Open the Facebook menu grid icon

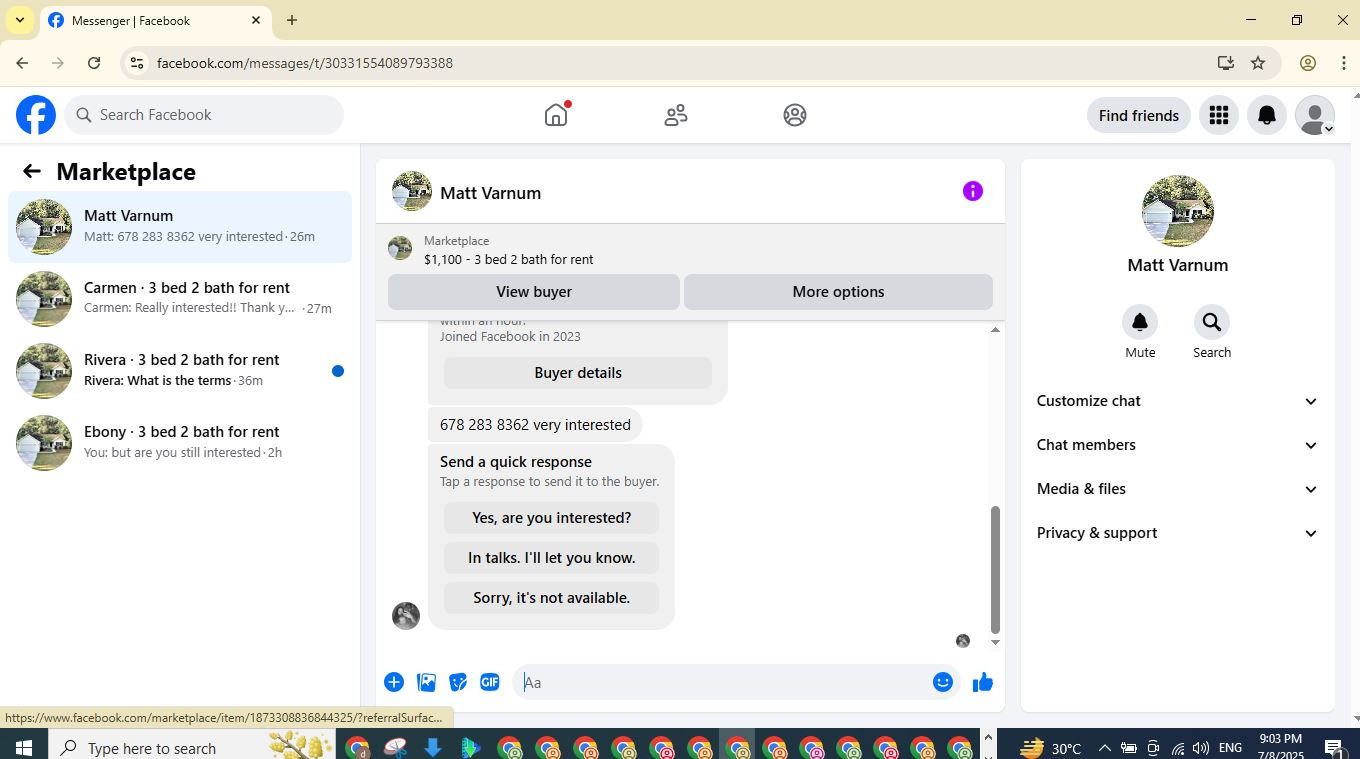point(1218,115)
